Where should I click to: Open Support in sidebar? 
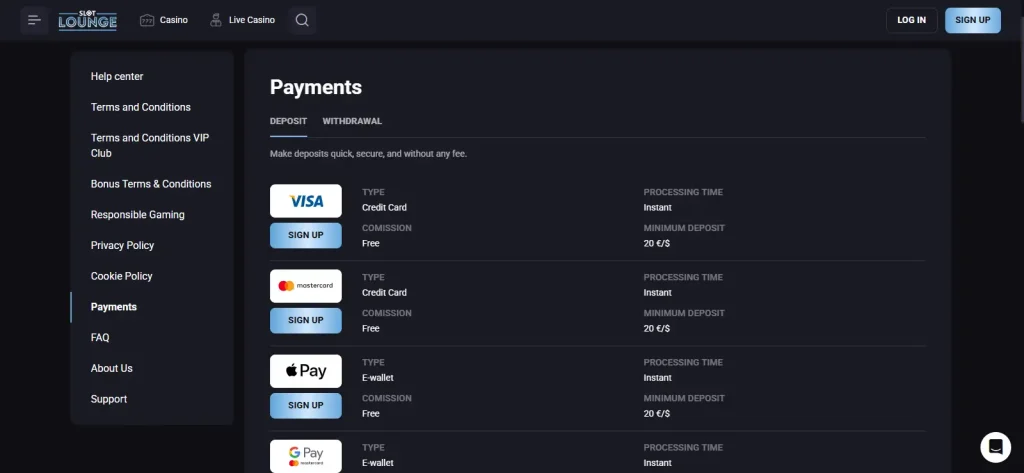click(108, 399)
